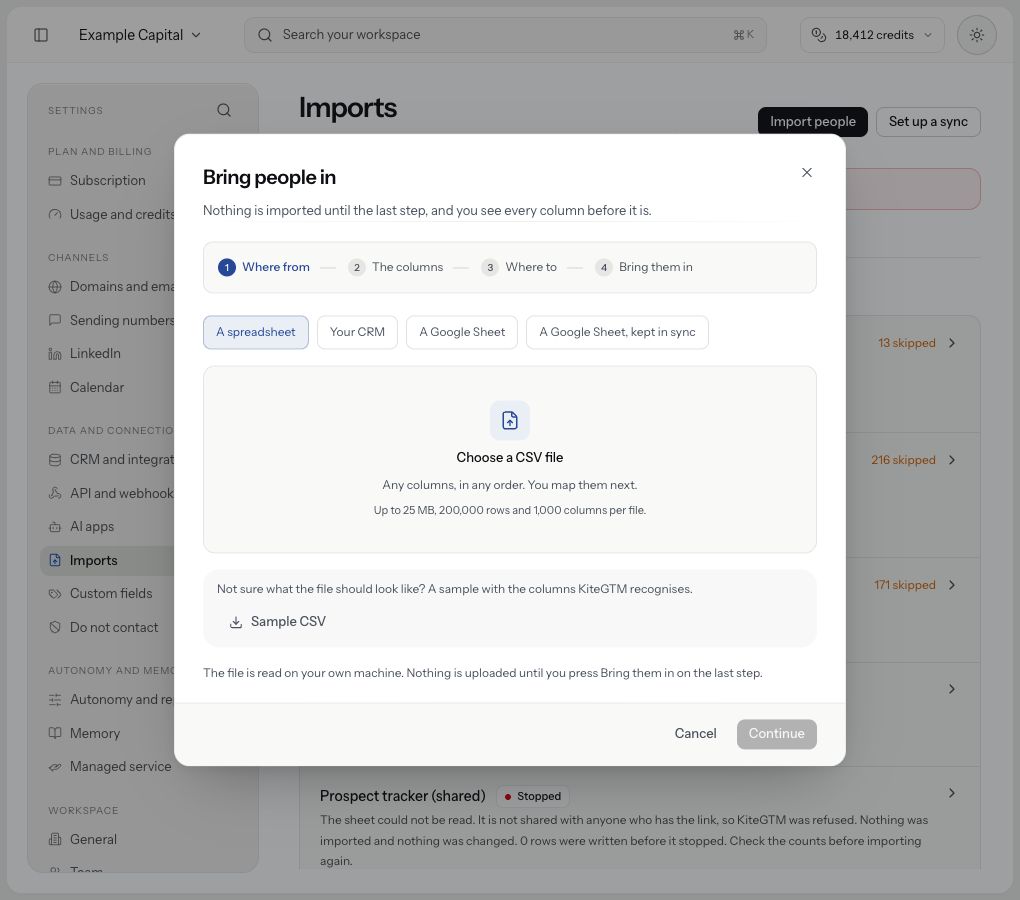The width and height of the screenshot is (1020, 900).
Task: Click the Usage and credits gauge icon
Action: [55, 215]
